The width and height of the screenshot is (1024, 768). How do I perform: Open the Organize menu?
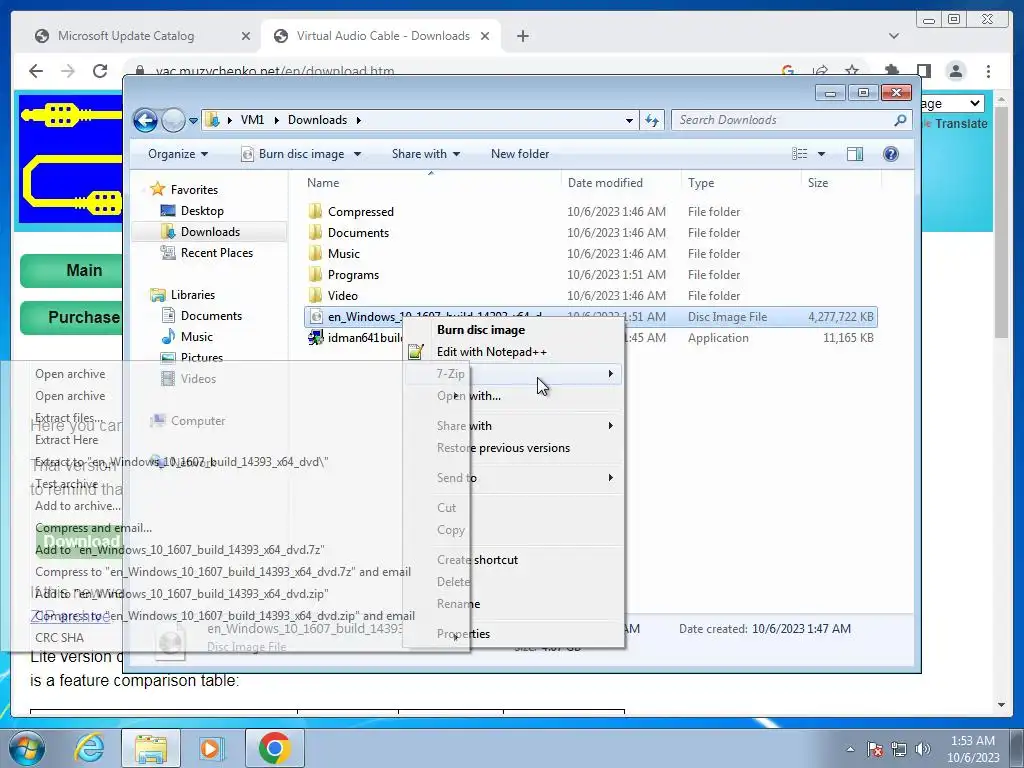[178, 154]
